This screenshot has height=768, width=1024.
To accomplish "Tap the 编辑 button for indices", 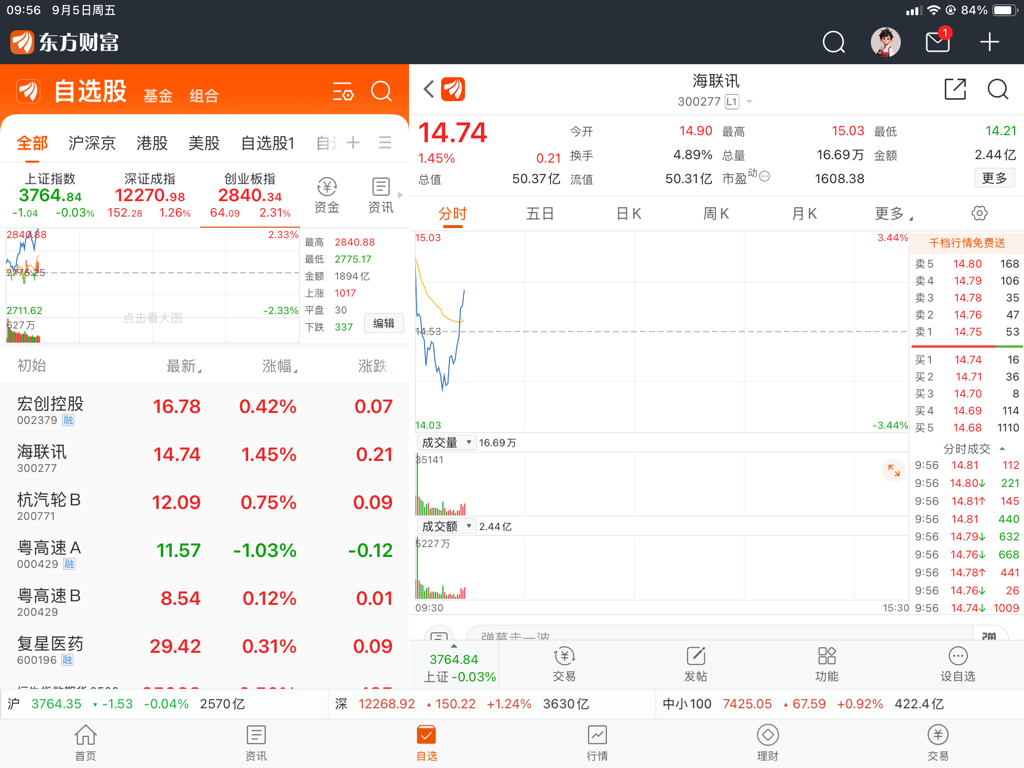I will click(383, 323).
